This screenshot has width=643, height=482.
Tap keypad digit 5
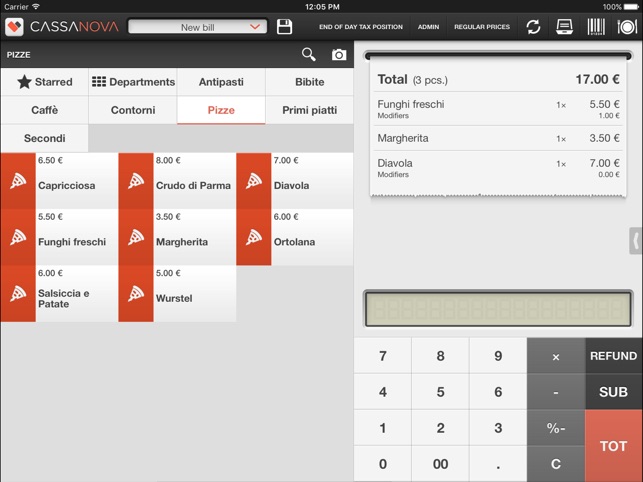coord(440,392)
